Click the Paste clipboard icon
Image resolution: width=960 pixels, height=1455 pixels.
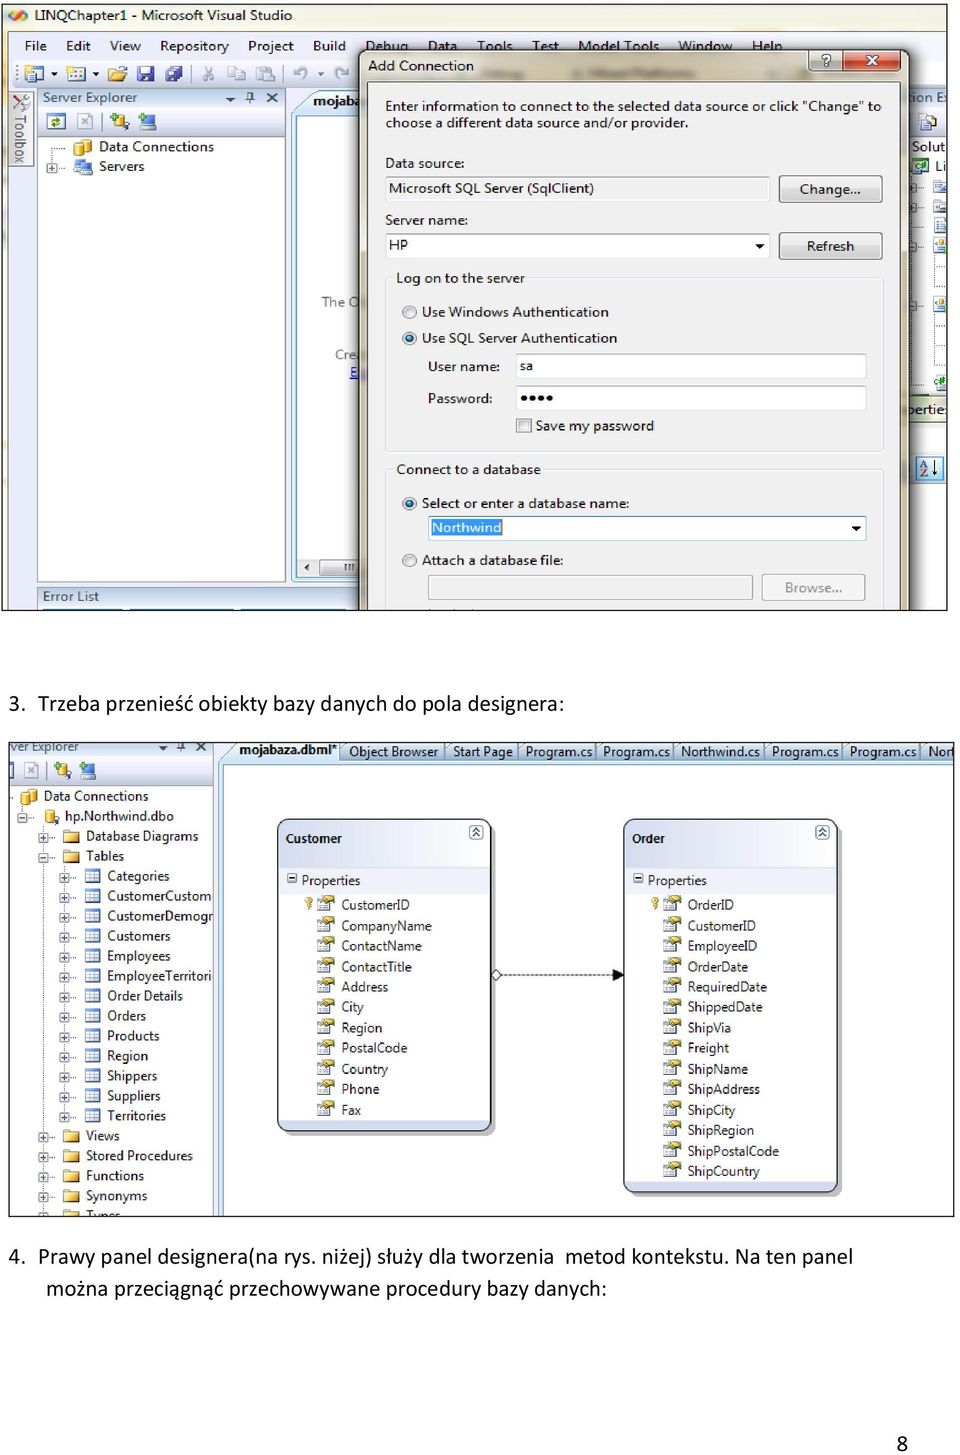[x=265, y=74]
